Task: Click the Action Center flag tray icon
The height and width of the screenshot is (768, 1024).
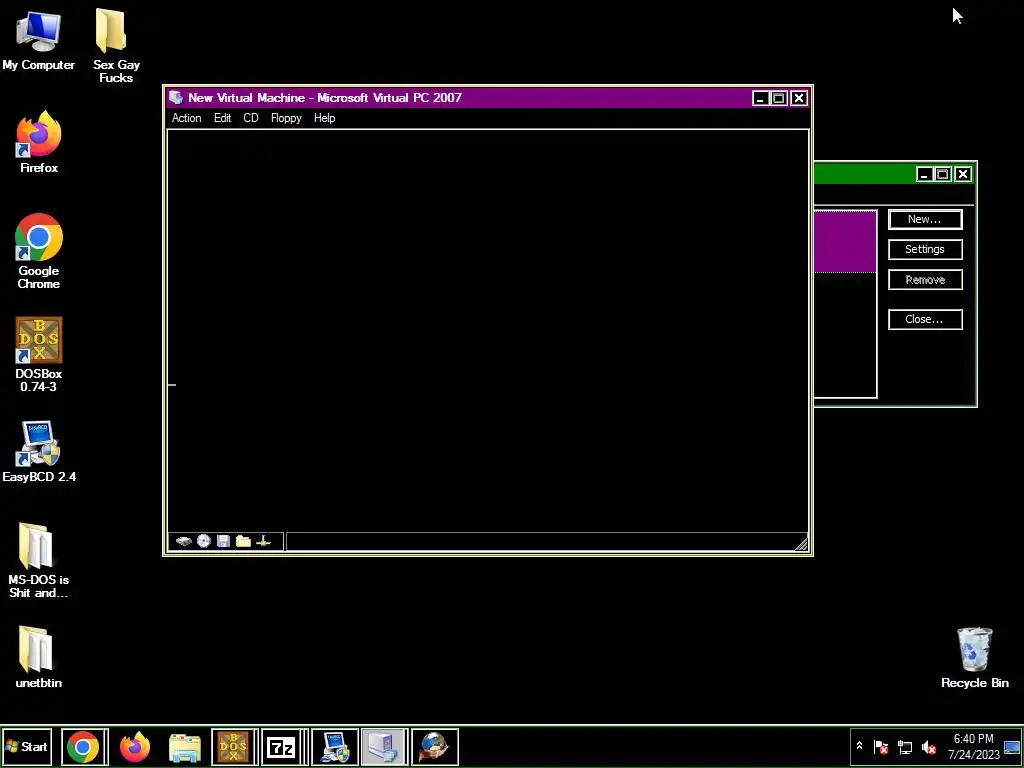Action: tap(881, 746)
